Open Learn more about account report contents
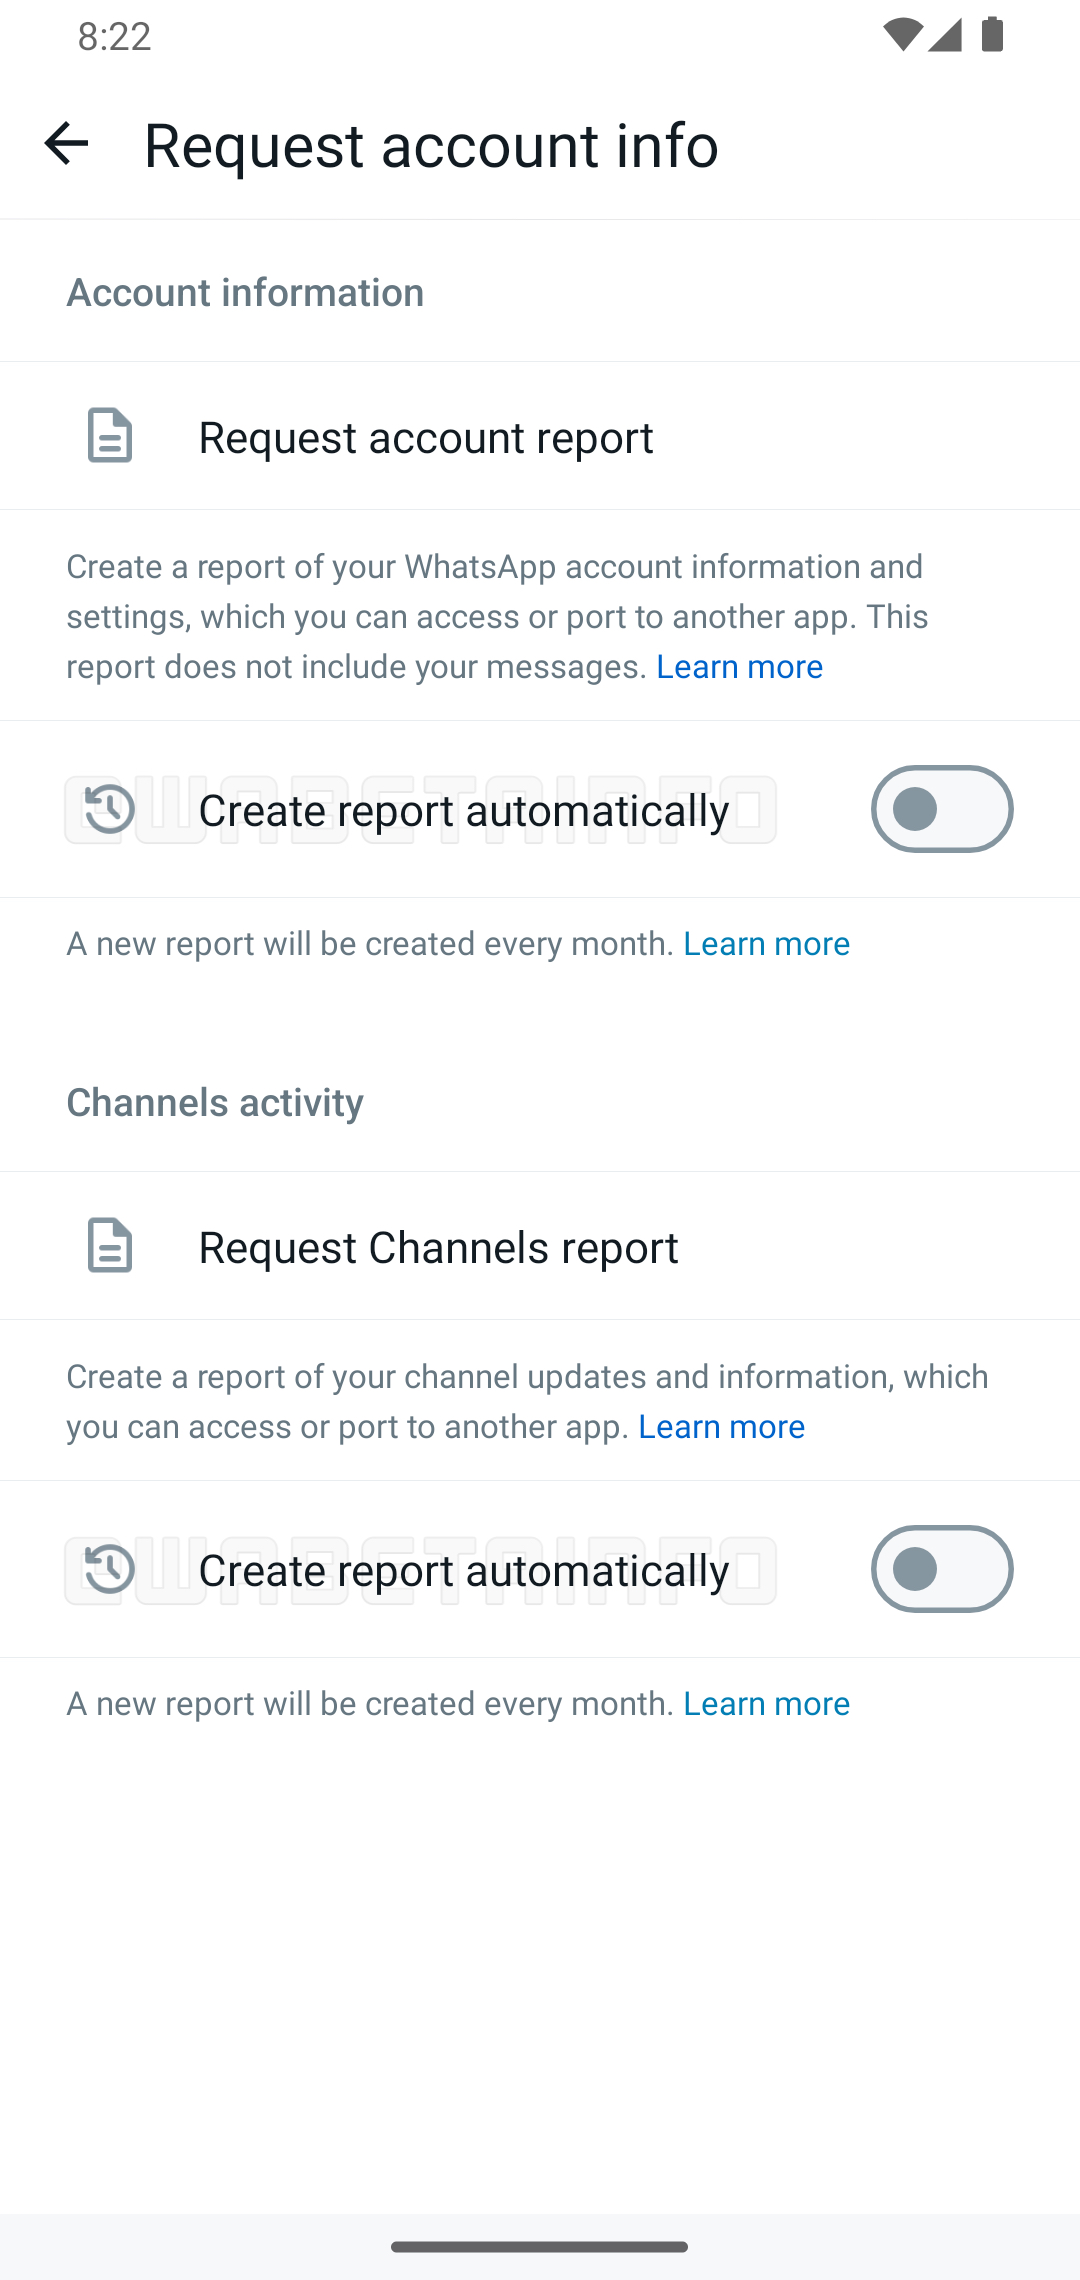The height and width of the screenshot is (2280, 1080). 739,666
